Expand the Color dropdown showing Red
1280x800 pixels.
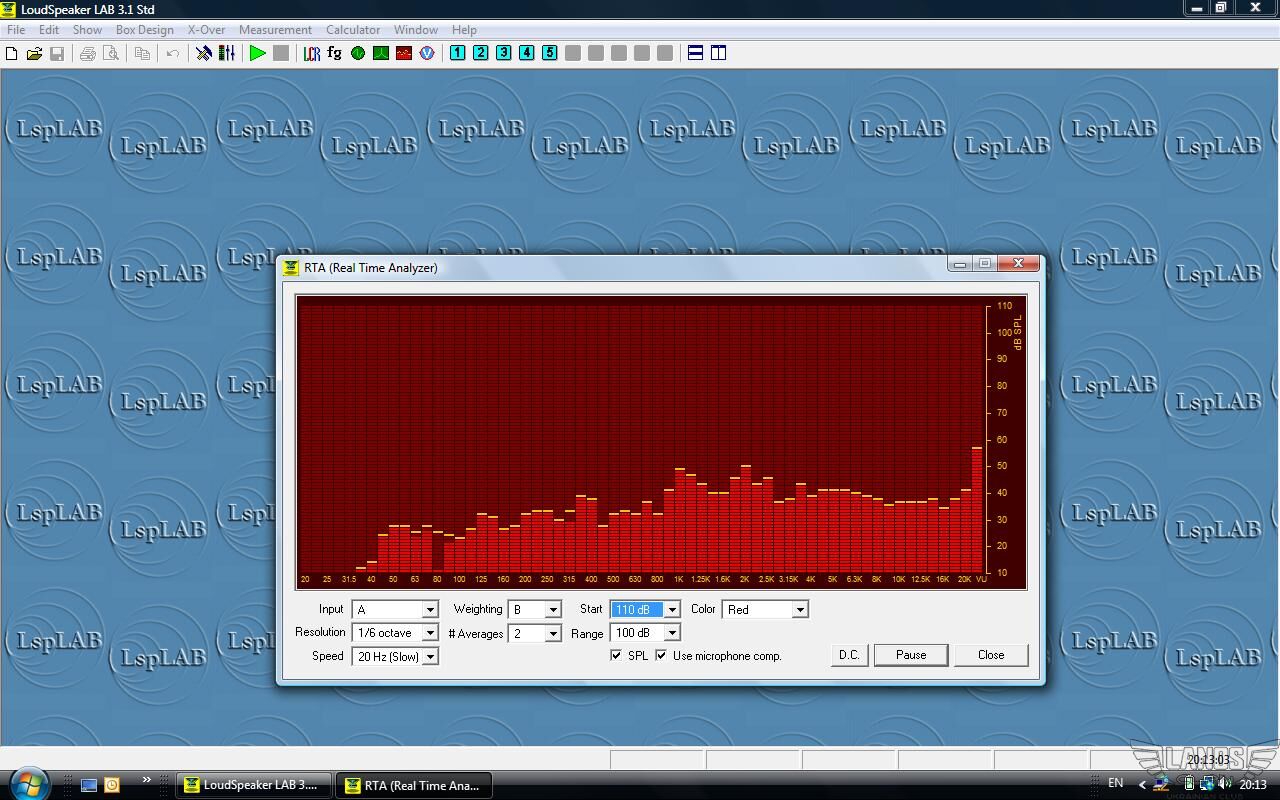pyautogui.click(x=800, y=609)
